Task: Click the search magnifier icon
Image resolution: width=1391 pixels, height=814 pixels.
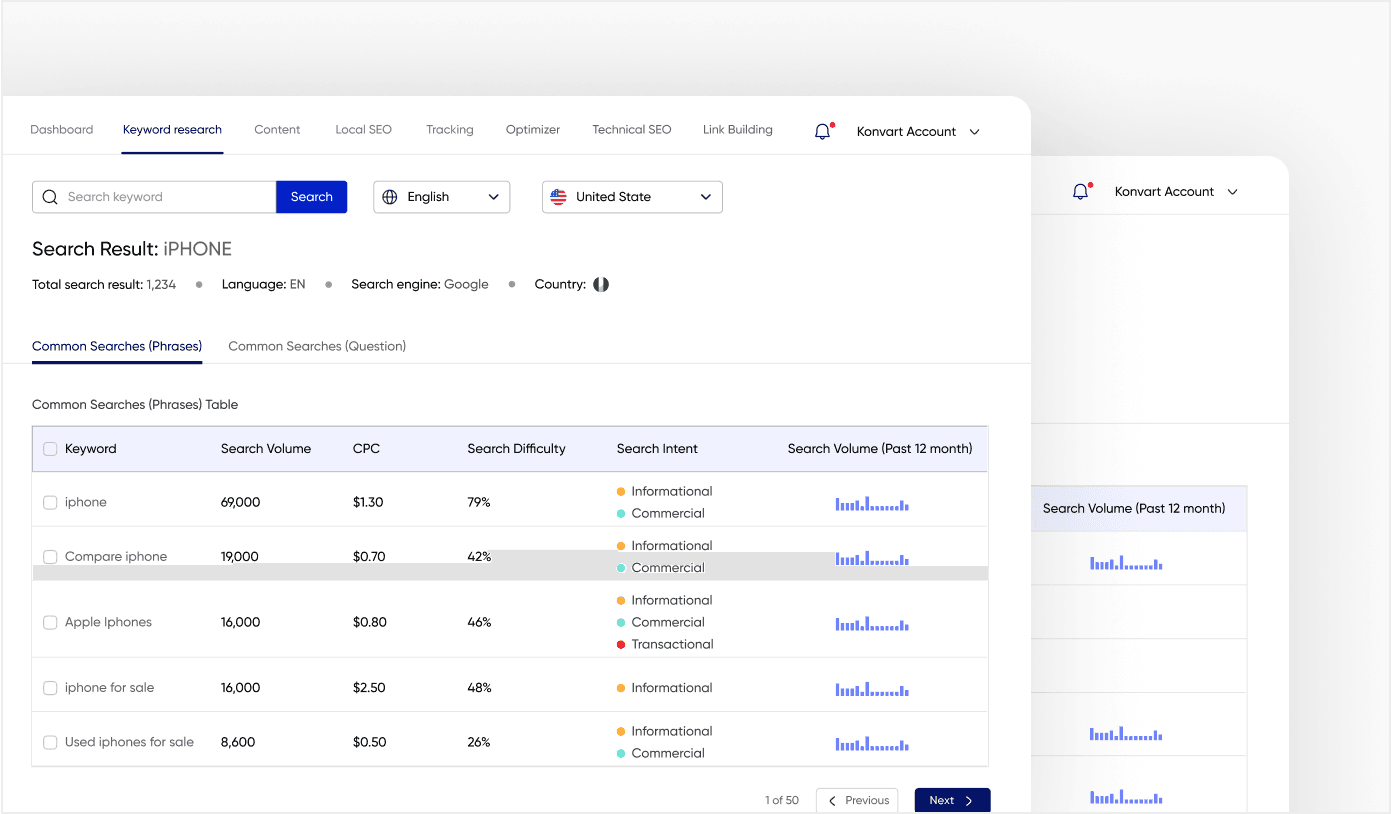Action: point(50,197)
